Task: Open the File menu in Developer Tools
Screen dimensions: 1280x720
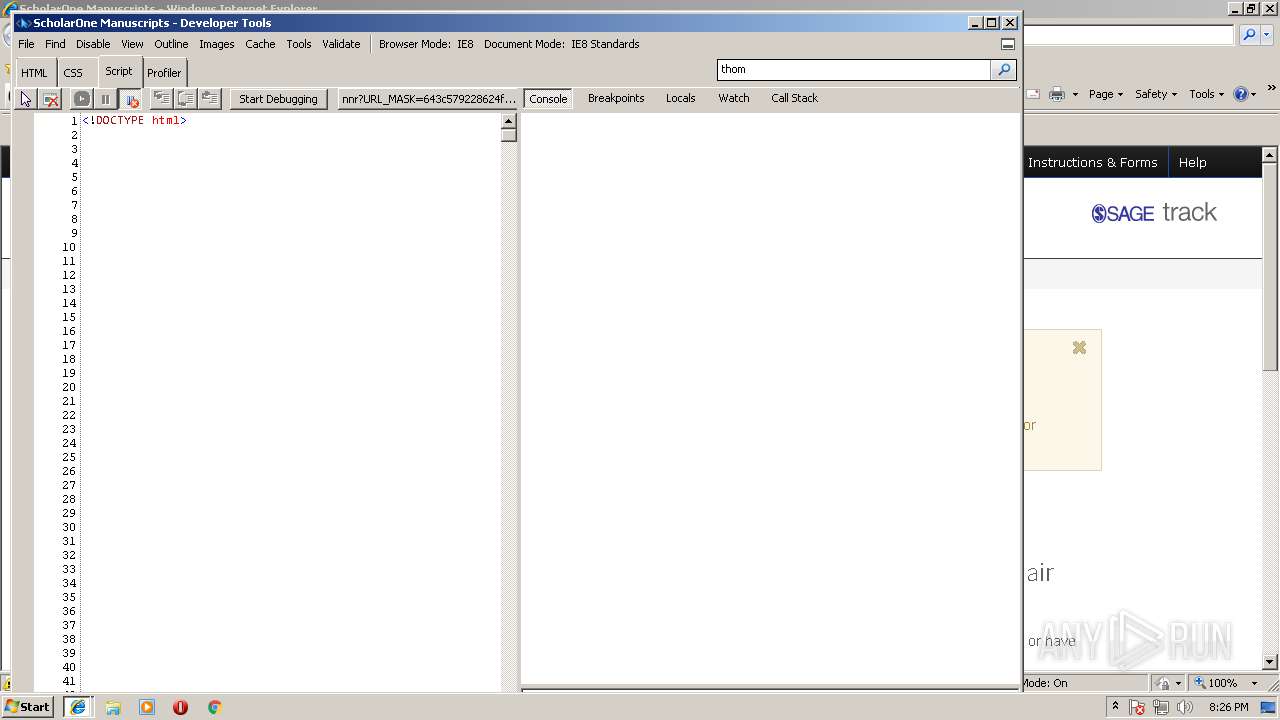Action: [x=26, y=44]
